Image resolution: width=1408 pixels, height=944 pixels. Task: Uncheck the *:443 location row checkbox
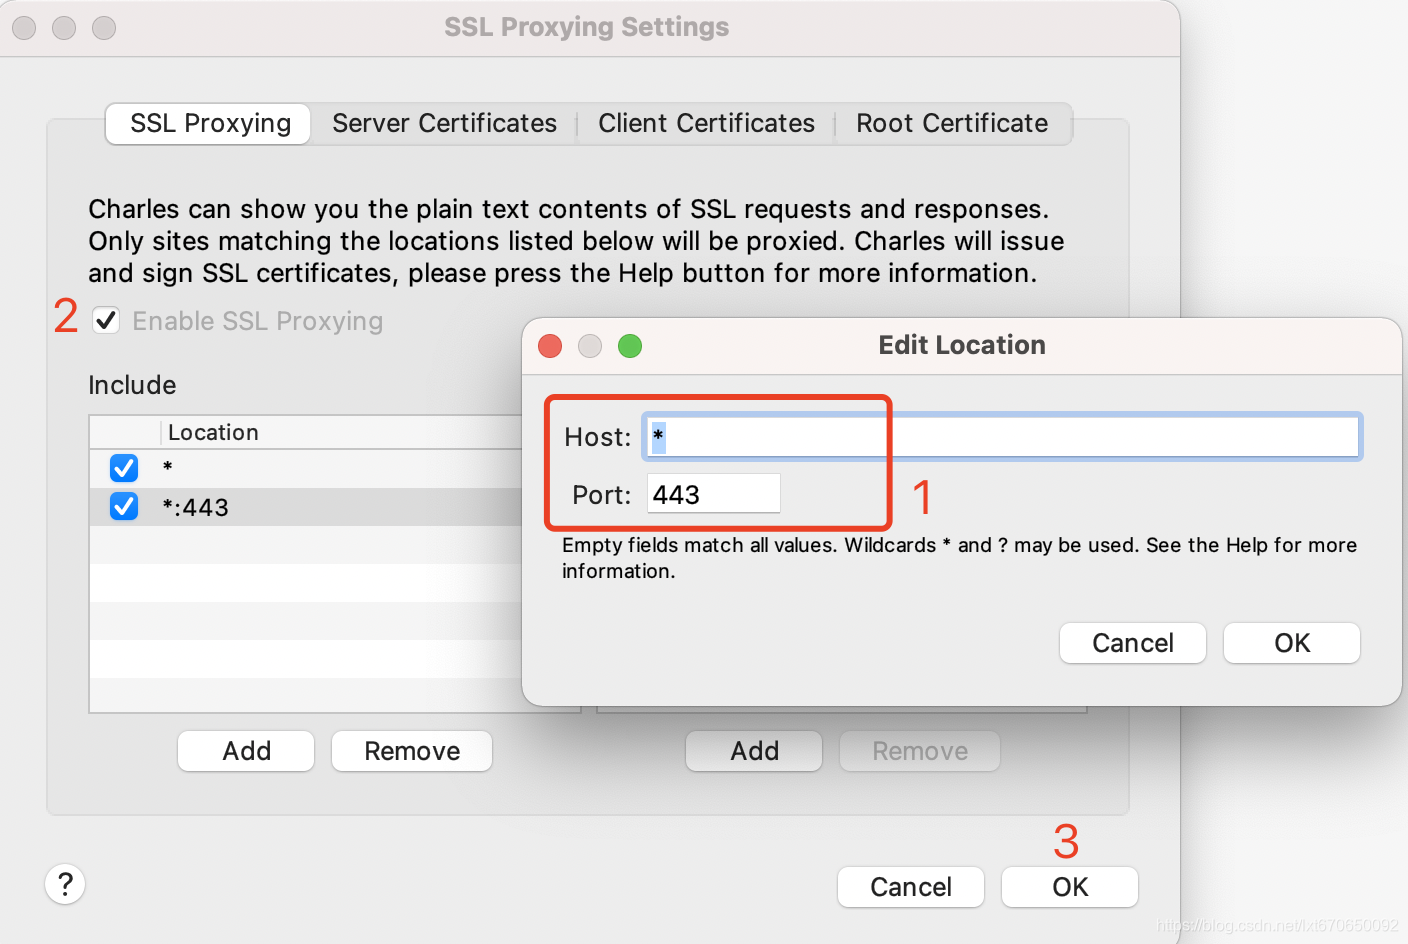(124, 506)
